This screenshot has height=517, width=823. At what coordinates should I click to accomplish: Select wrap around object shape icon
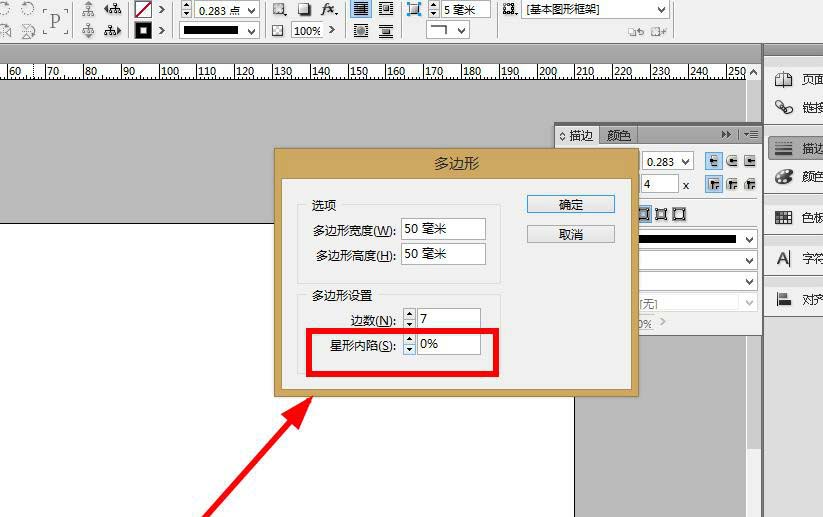pos(361,31)
